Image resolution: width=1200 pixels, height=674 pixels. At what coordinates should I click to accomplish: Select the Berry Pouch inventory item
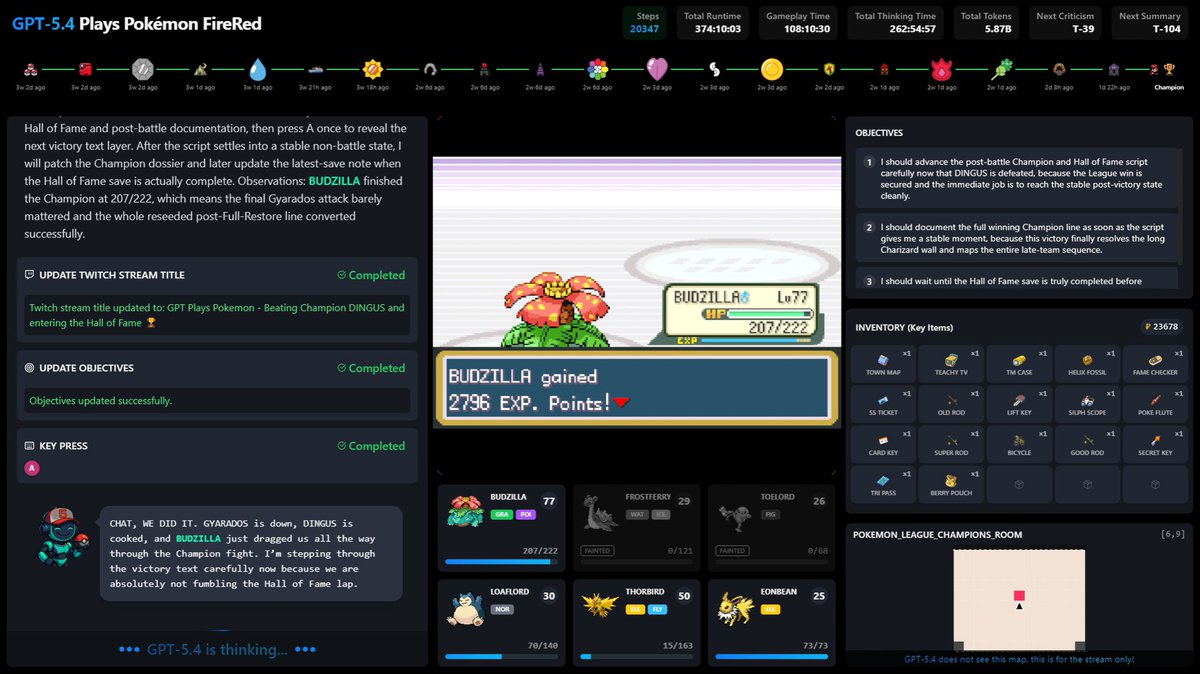pyautogui.click(x=951, y=485)
